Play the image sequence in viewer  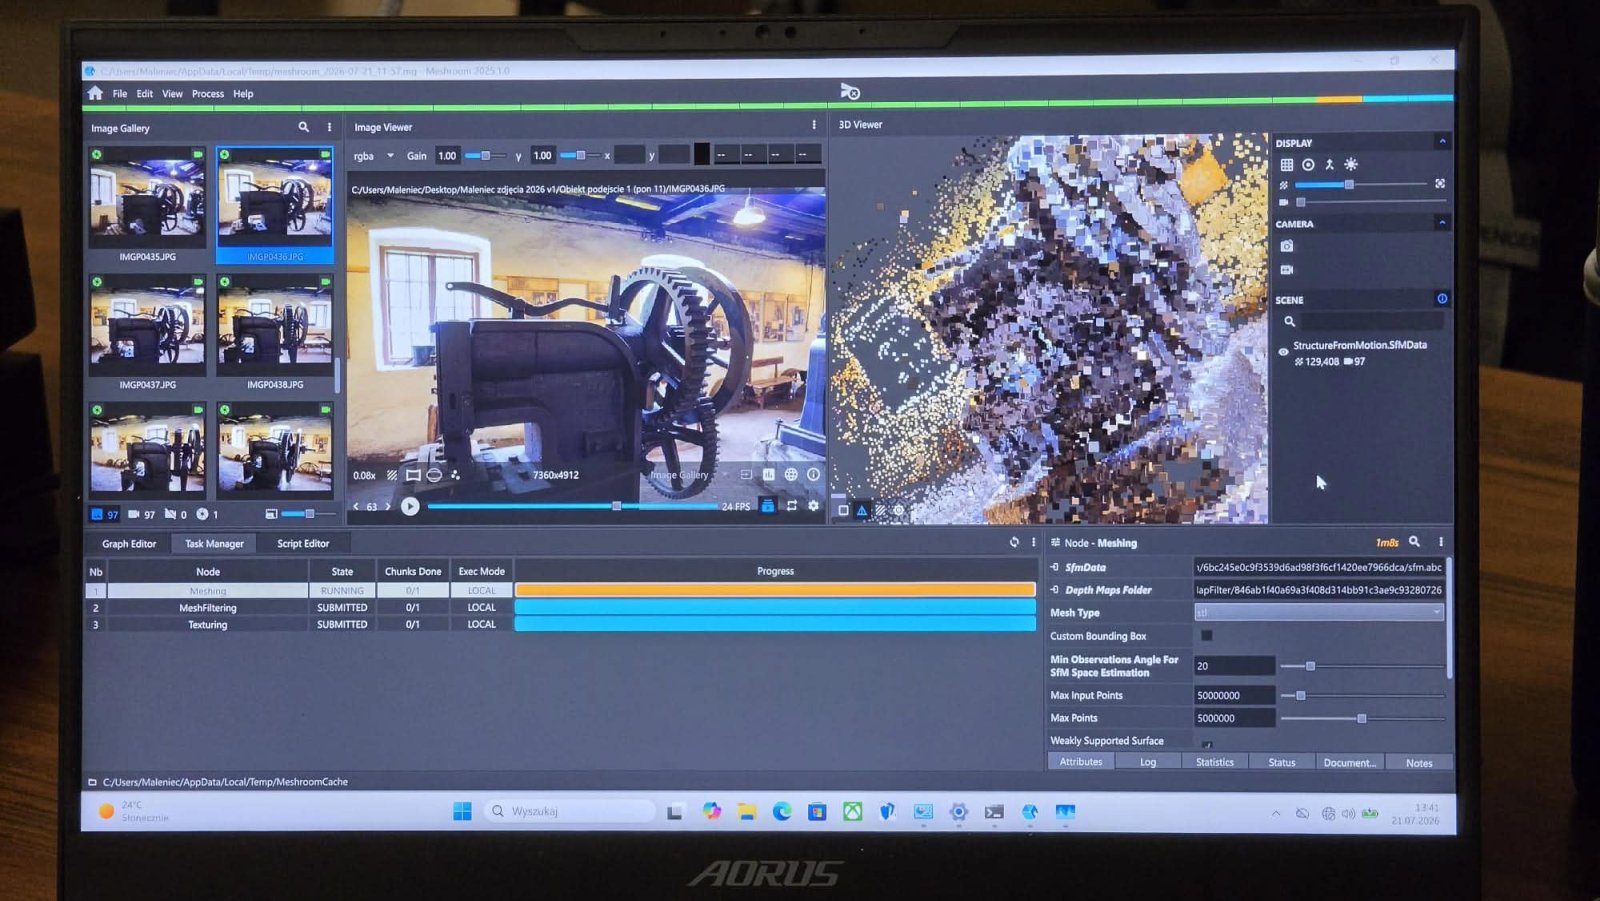(x=410, y=507)
